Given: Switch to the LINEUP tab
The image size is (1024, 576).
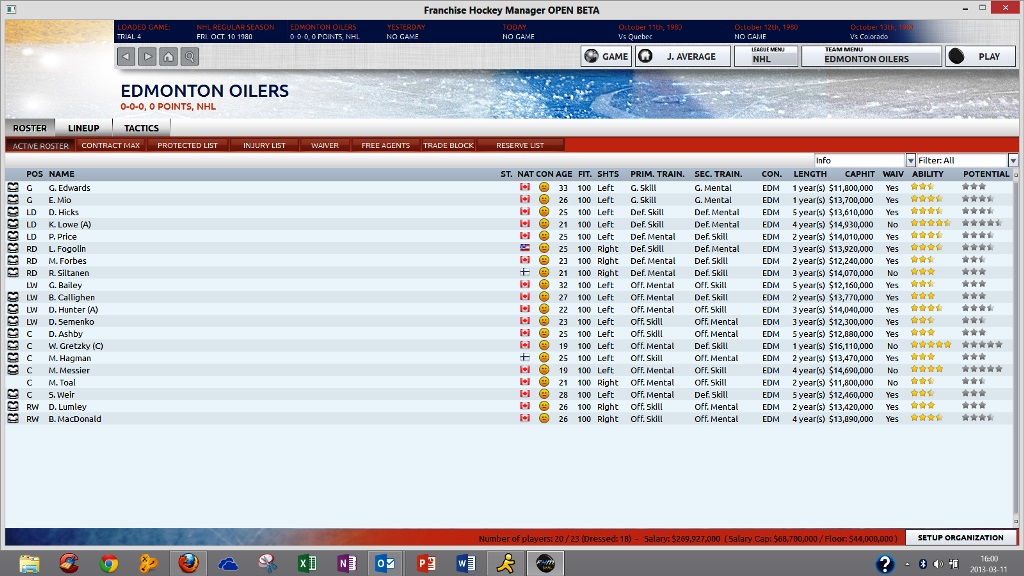Looking at the screenshot, I should 84,128.
